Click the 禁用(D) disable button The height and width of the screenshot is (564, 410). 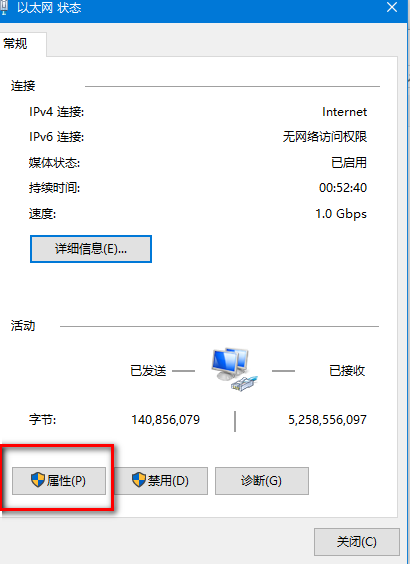(x=161, y=481)
